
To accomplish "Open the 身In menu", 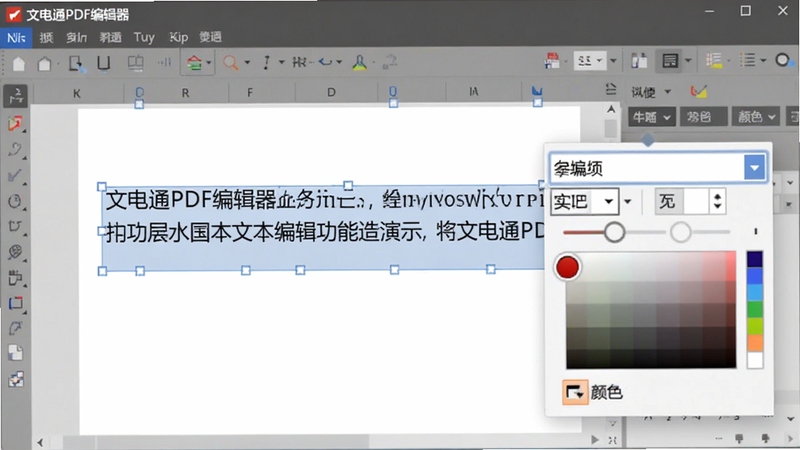I will coord(77,37).
